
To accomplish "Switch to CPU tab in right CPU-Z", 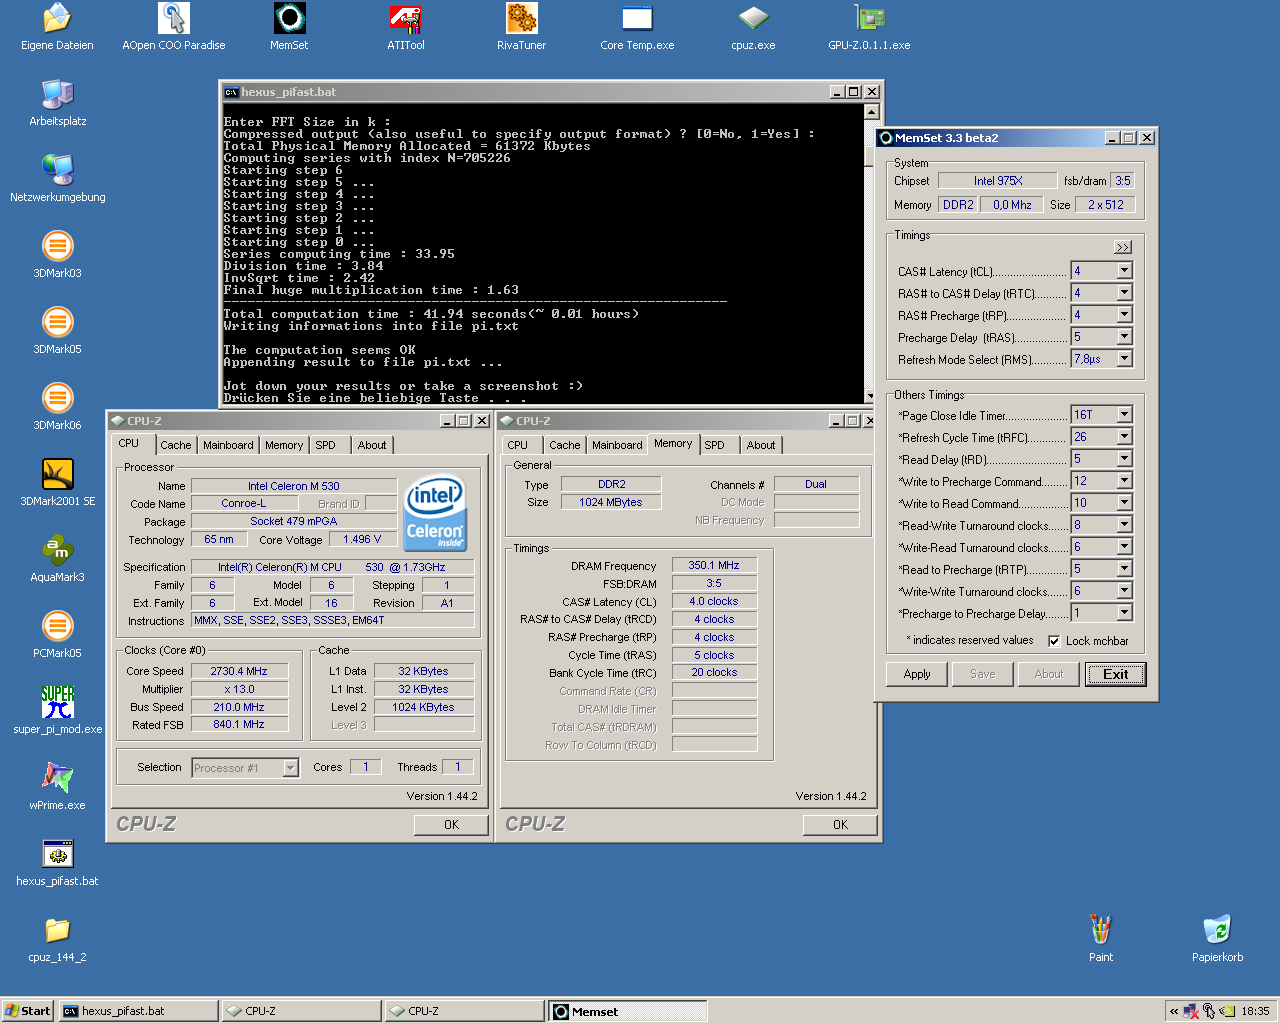I will point(518,445).
